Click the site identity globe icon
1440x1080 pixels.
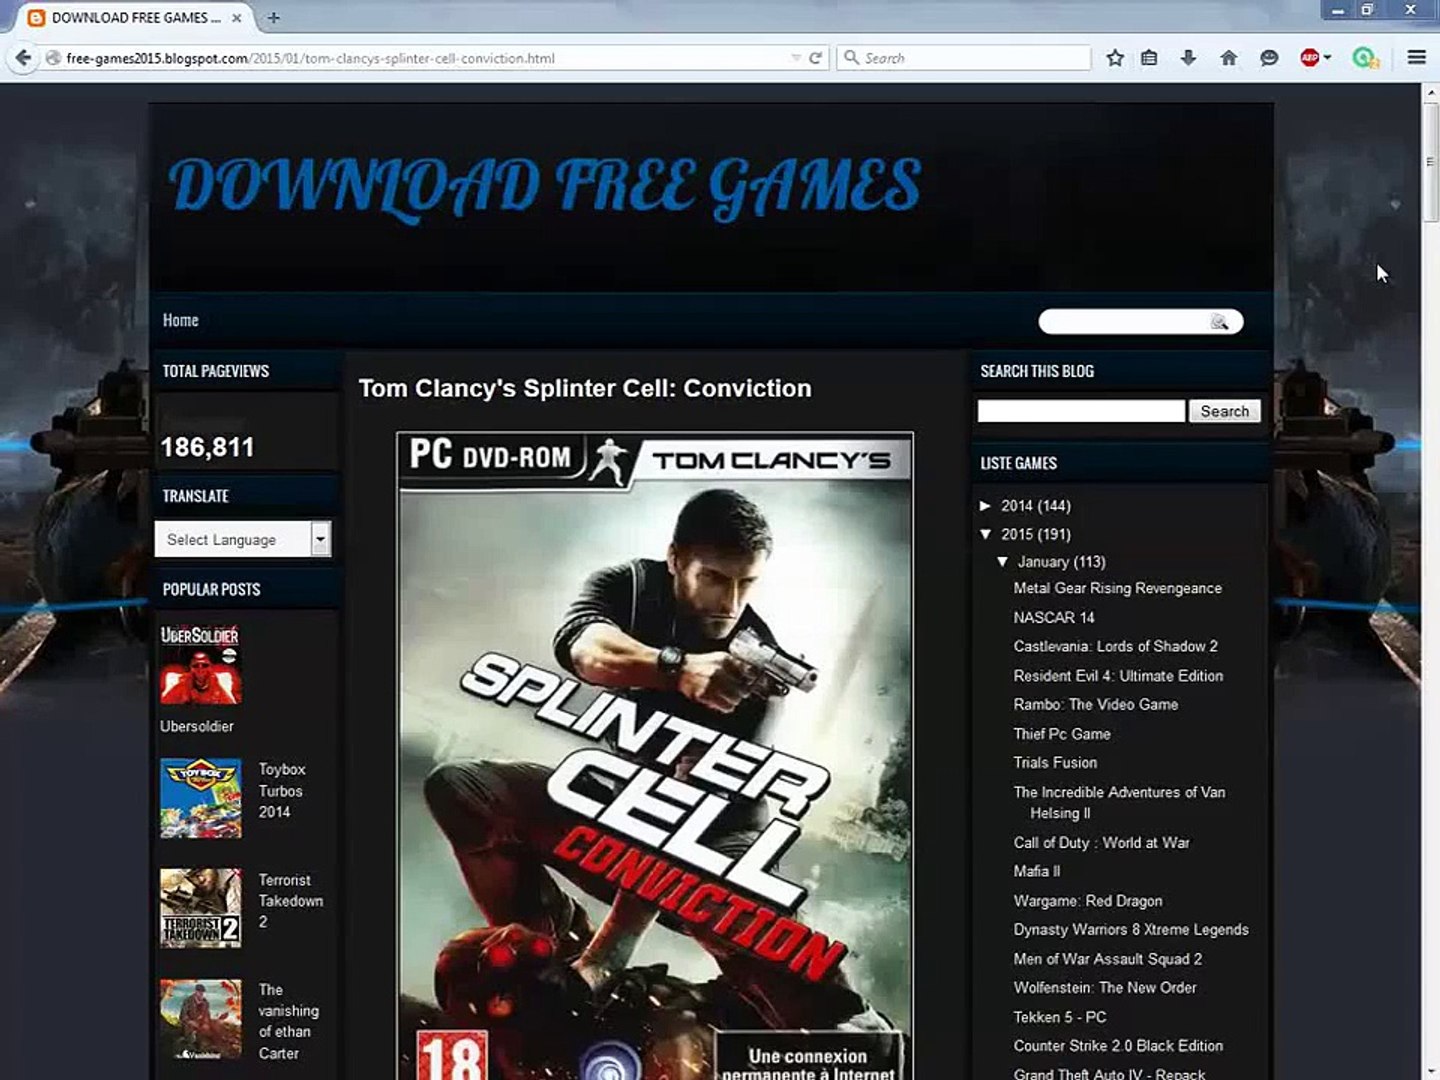click(x=53, y=58)
